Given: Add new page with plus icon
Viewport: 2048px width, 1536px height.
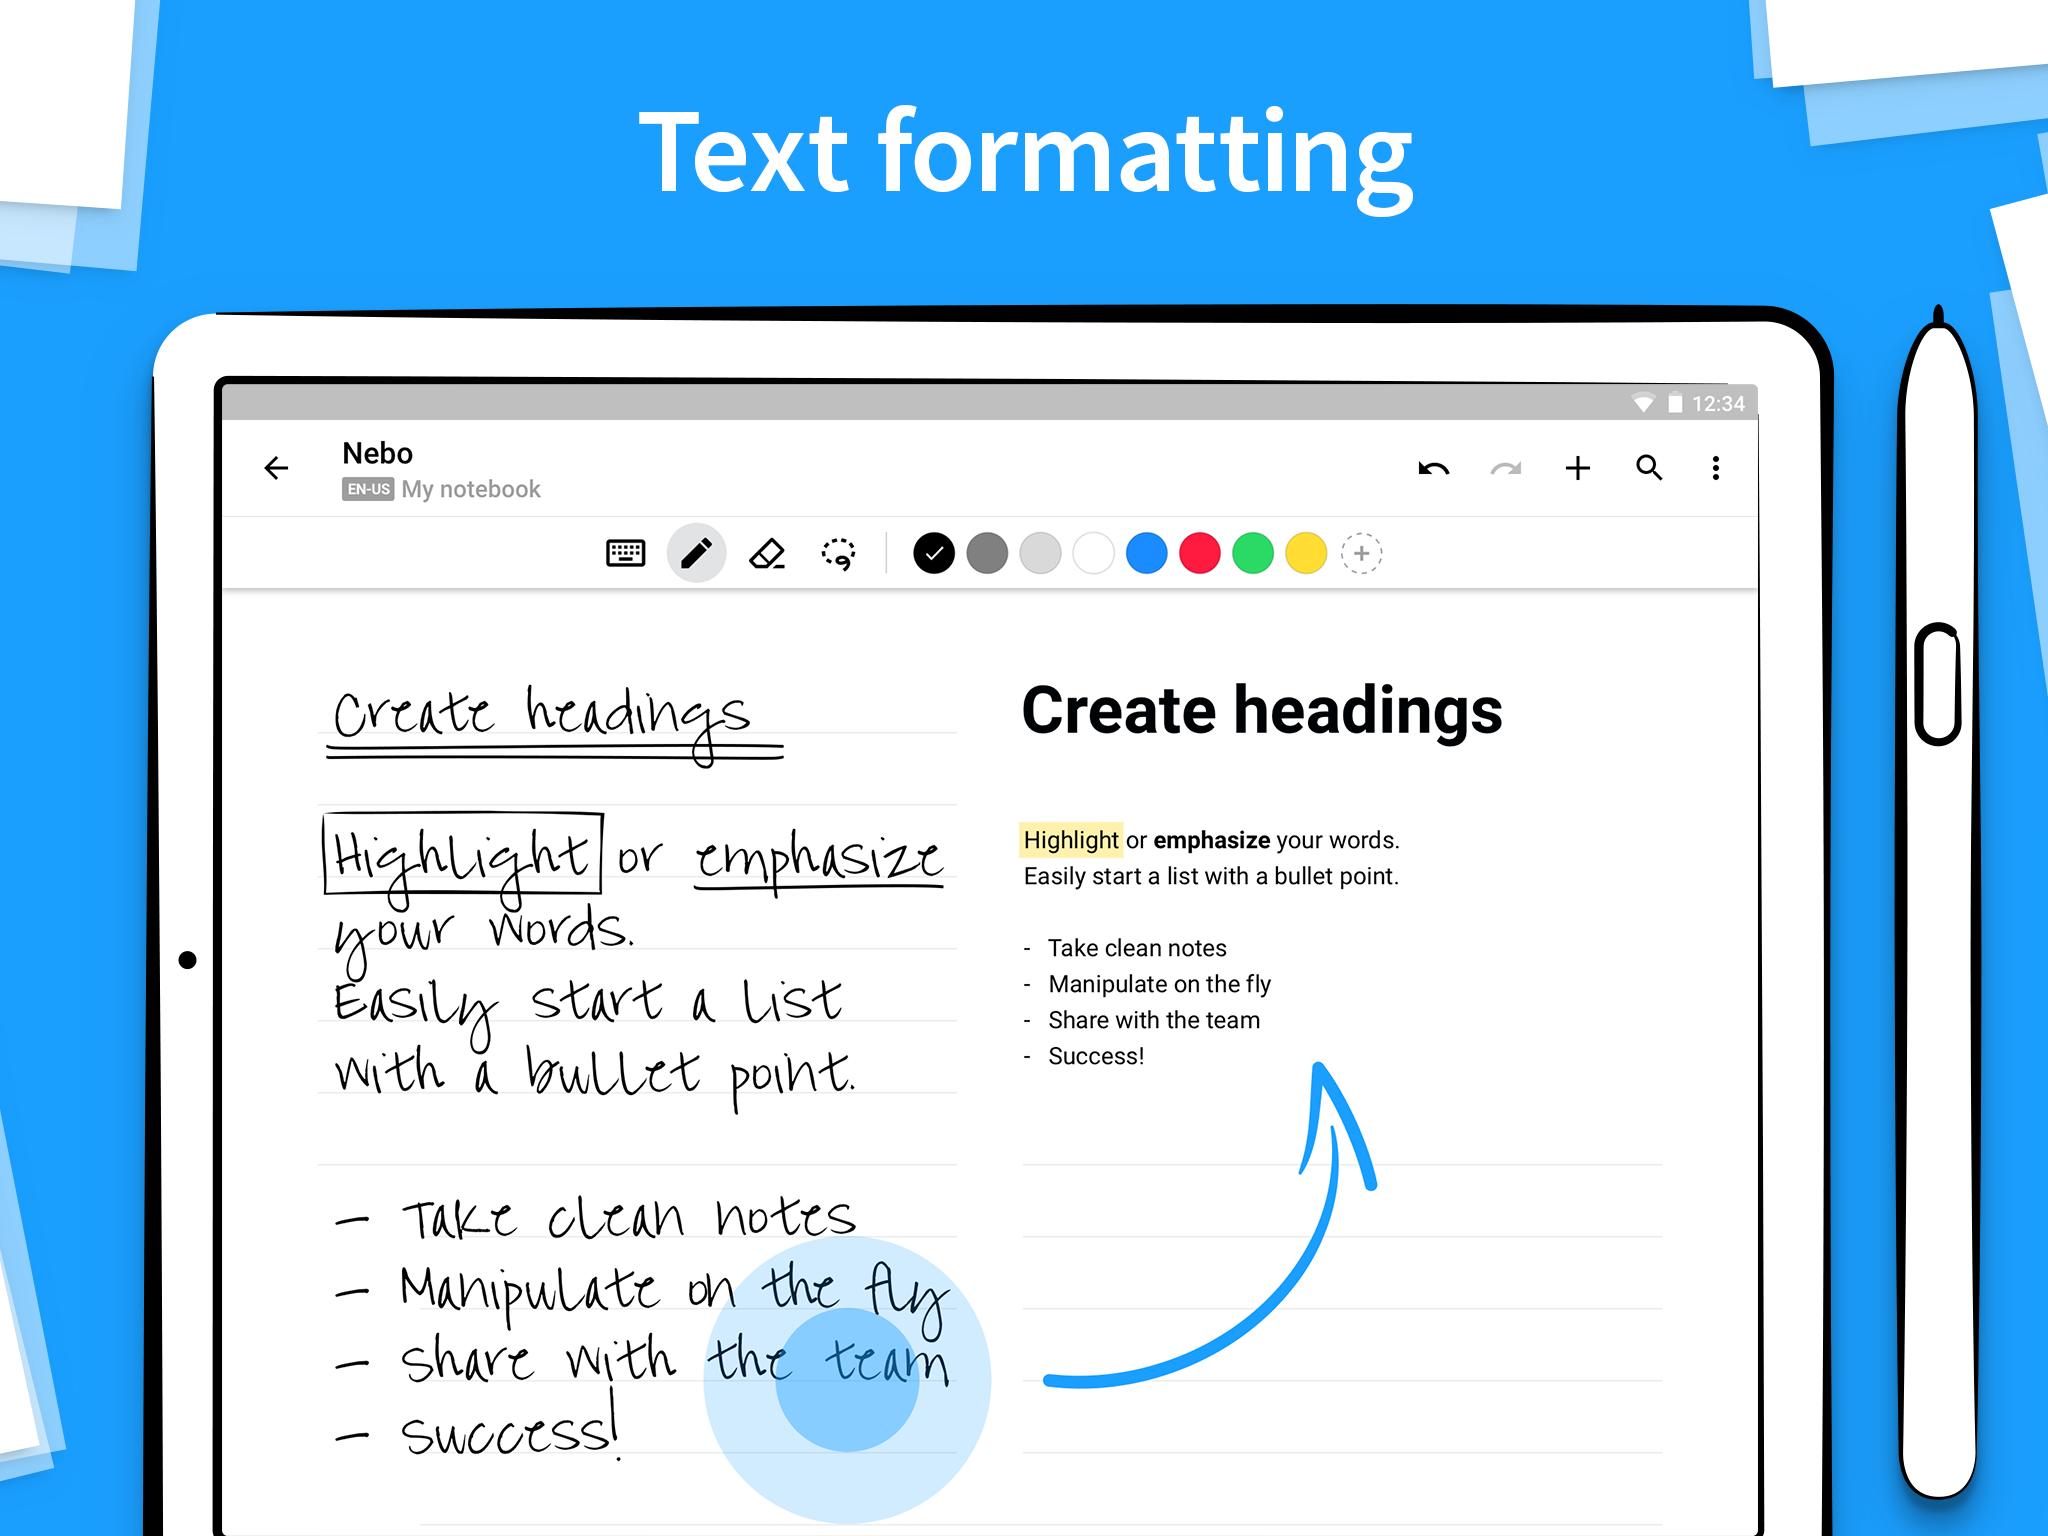Looking at the screenshot, I should [x=1578, y=468].
